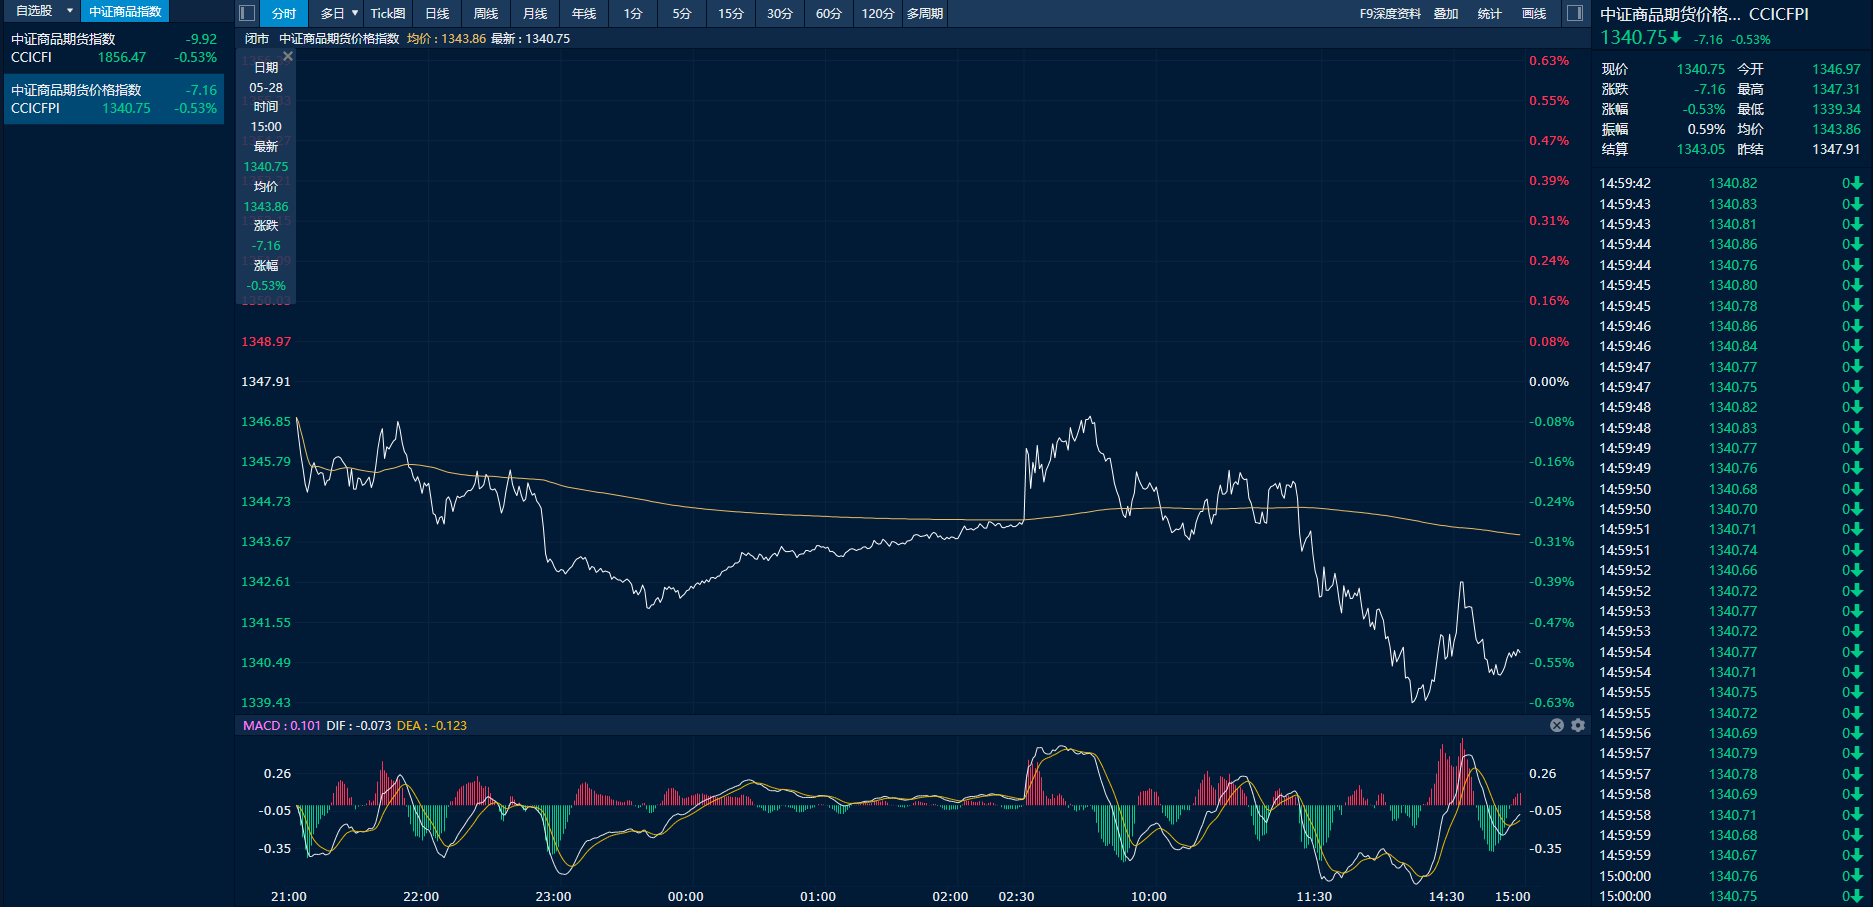Screen dimensions: 1873x907
Task: Activate the 画线 drawing tool
Action: [1533, 13]
